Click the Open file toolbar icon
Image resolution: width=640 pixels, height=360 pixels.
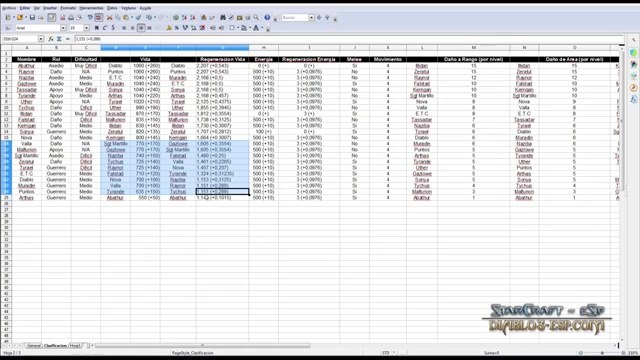pyautogui.click(x=20, y=18)
